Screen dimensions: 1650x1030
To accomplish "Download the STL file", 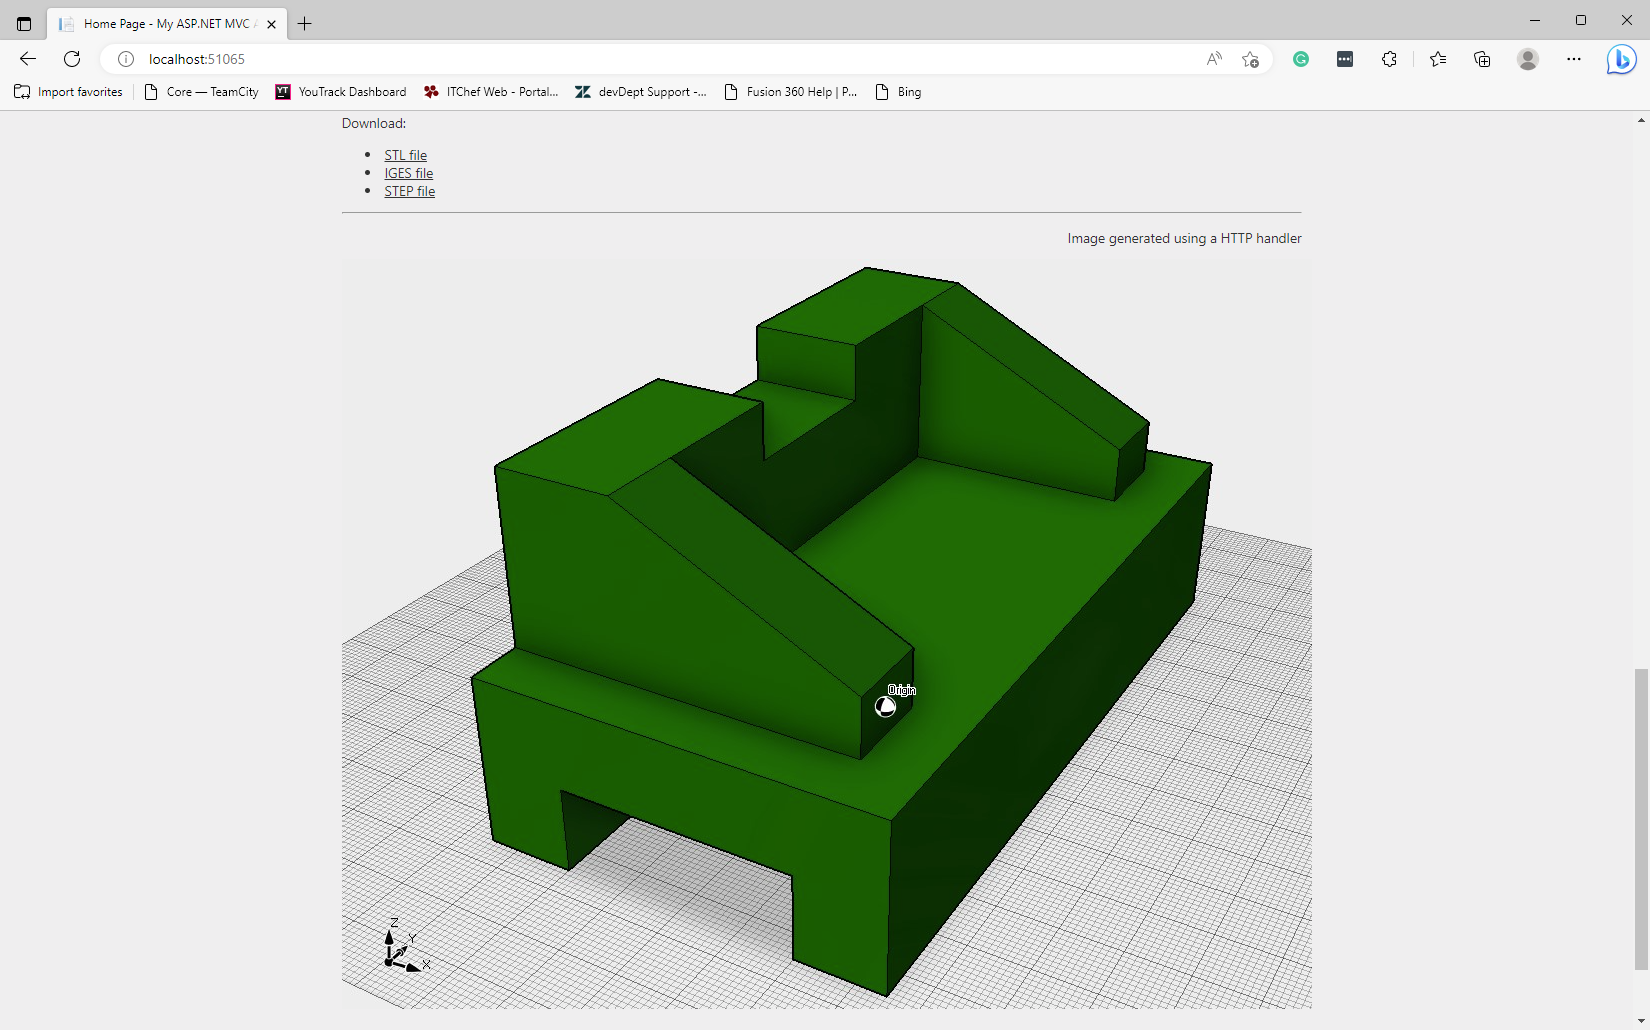I will click(x=405, y=155).
